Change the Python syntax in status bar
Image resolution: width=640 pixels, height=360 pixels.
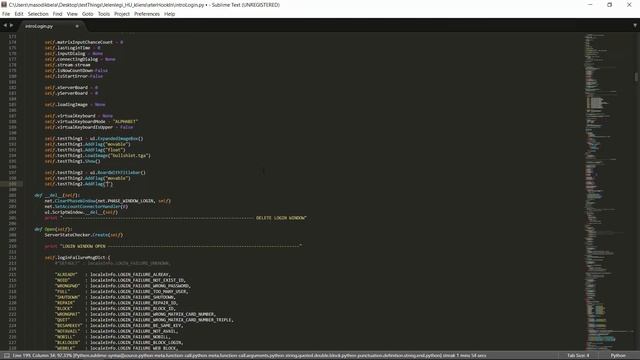pyautogui.click(x=618, y=356)
